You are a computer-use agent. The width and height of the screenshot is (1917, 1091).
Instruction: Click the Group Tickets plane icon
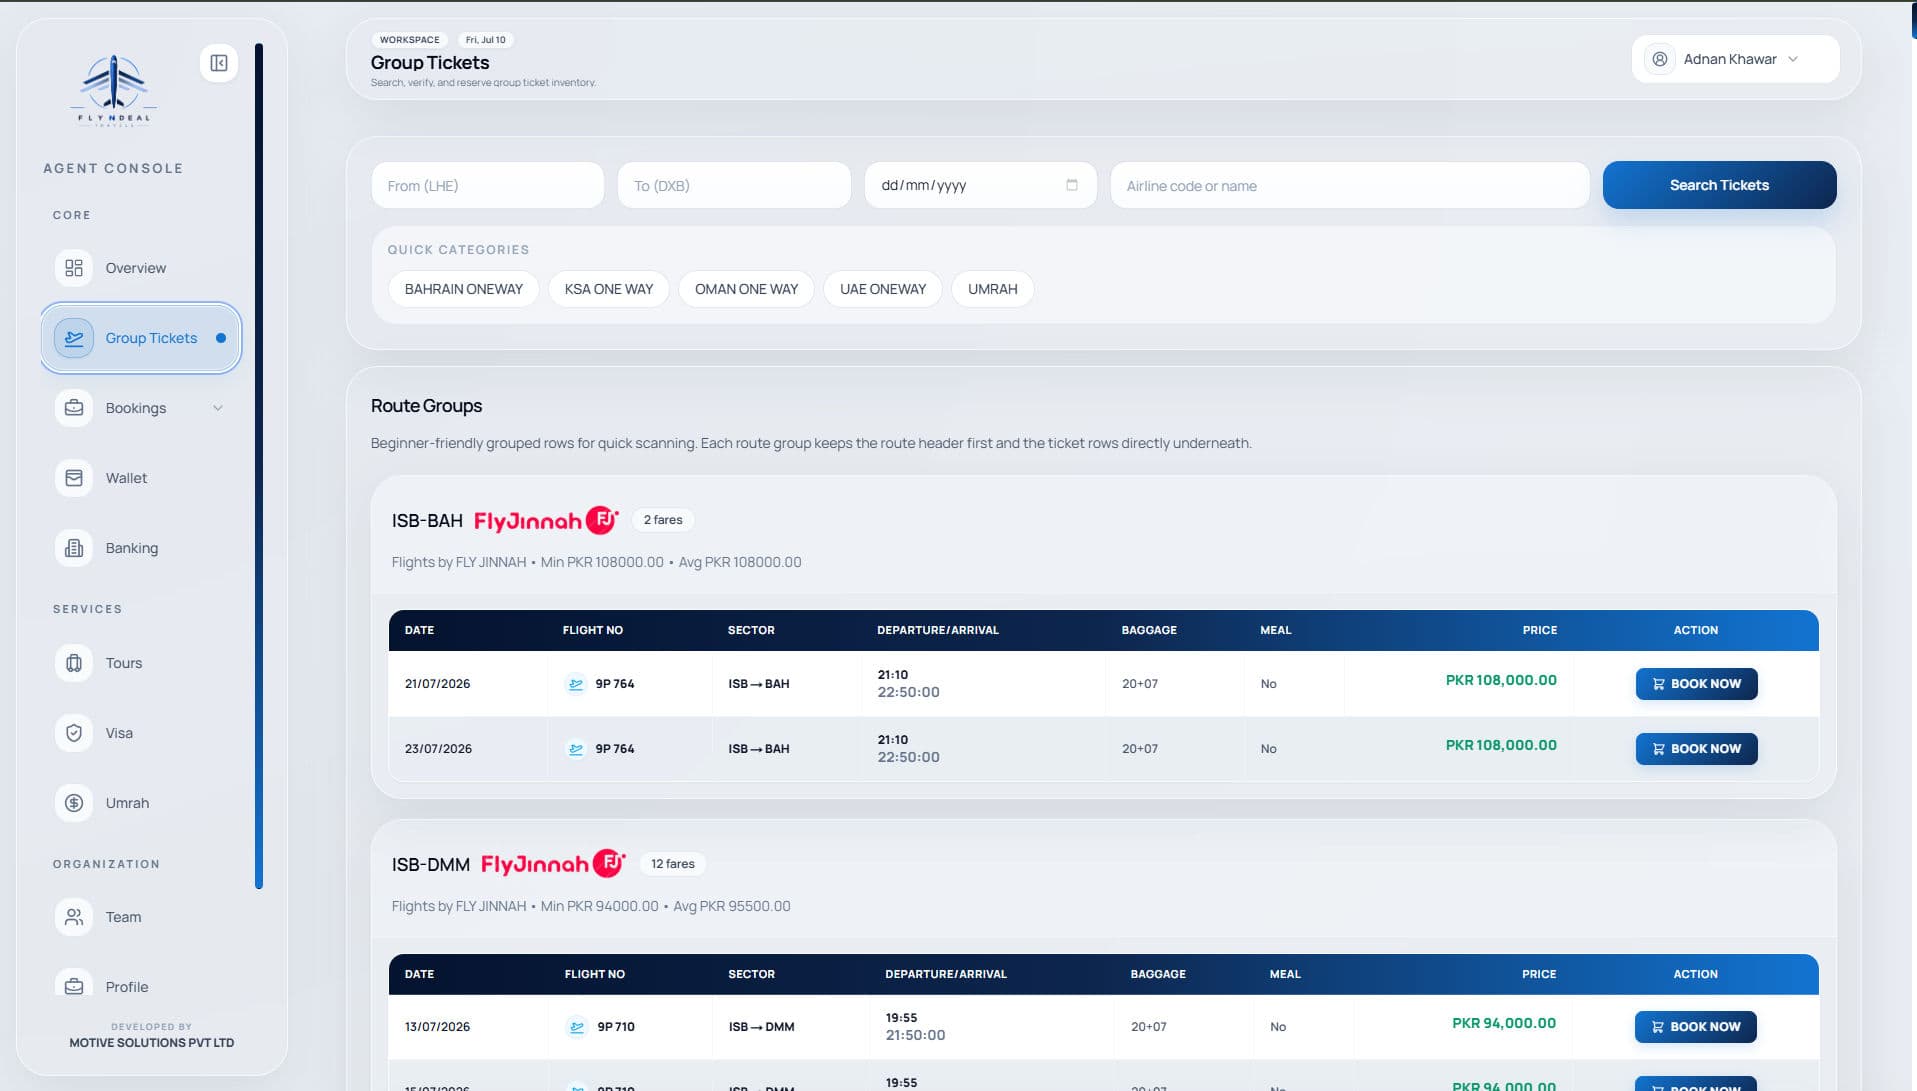(74, 338)
